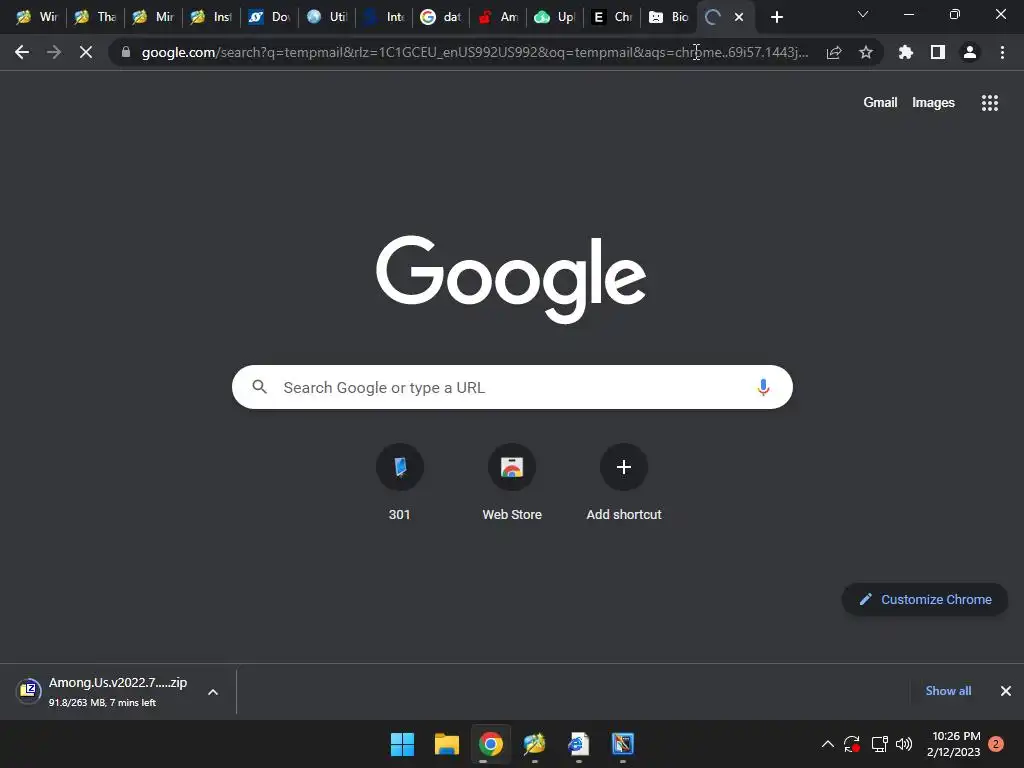
Task: Open the volume control
Action: coord(904,744)
